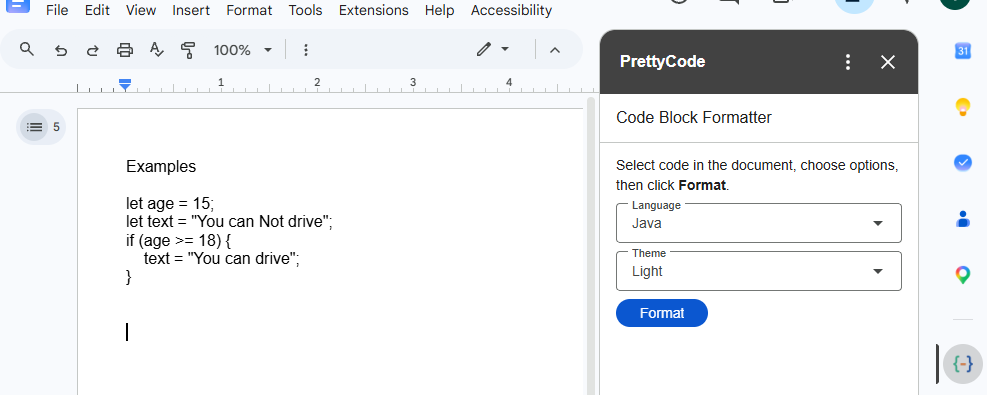Print the document
987x395 pixels.
tap(125, 50)
